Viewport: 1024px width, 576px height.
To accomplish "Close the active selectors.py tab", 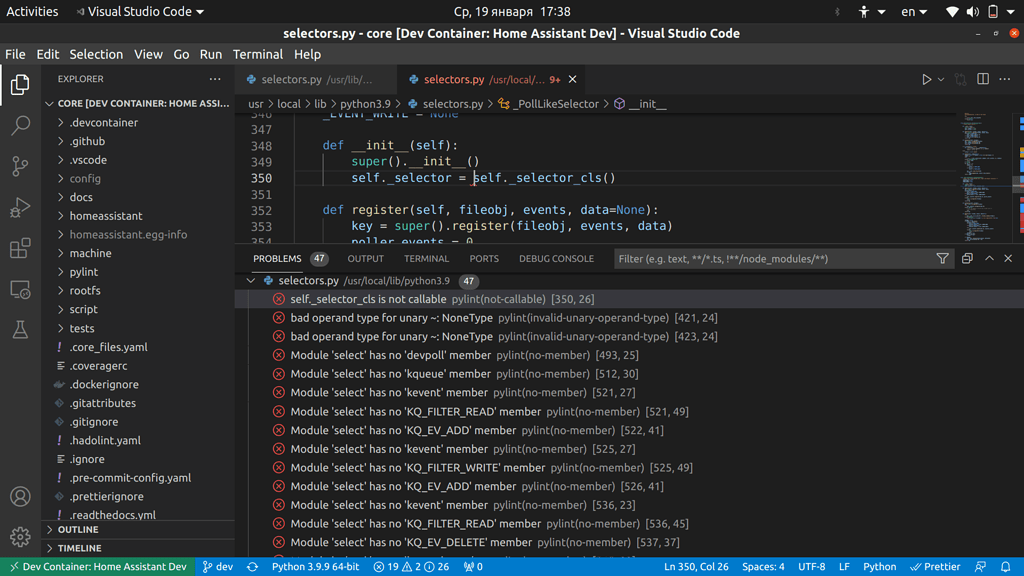I will click(572, 79).
